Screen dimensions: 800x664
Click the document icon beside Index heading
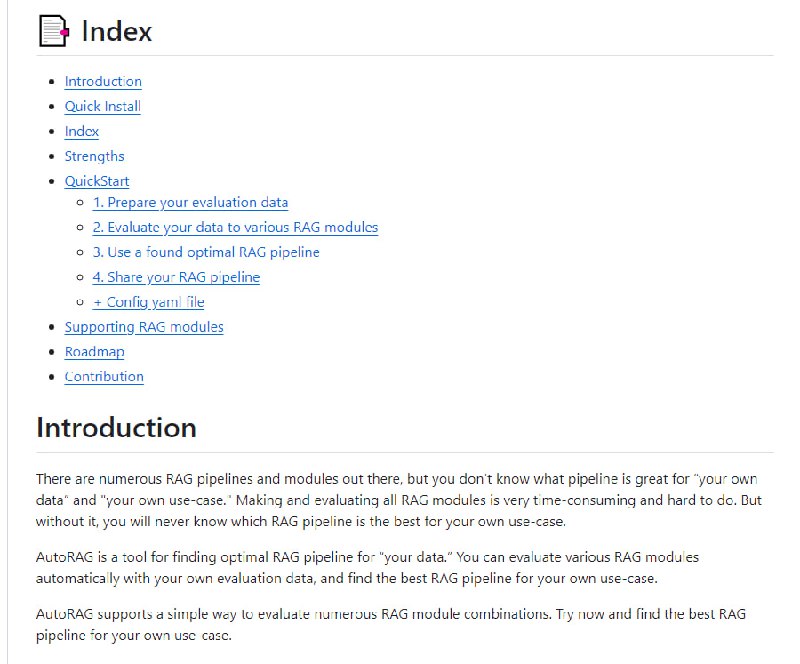pyautogui.click(x=53, y=31)
